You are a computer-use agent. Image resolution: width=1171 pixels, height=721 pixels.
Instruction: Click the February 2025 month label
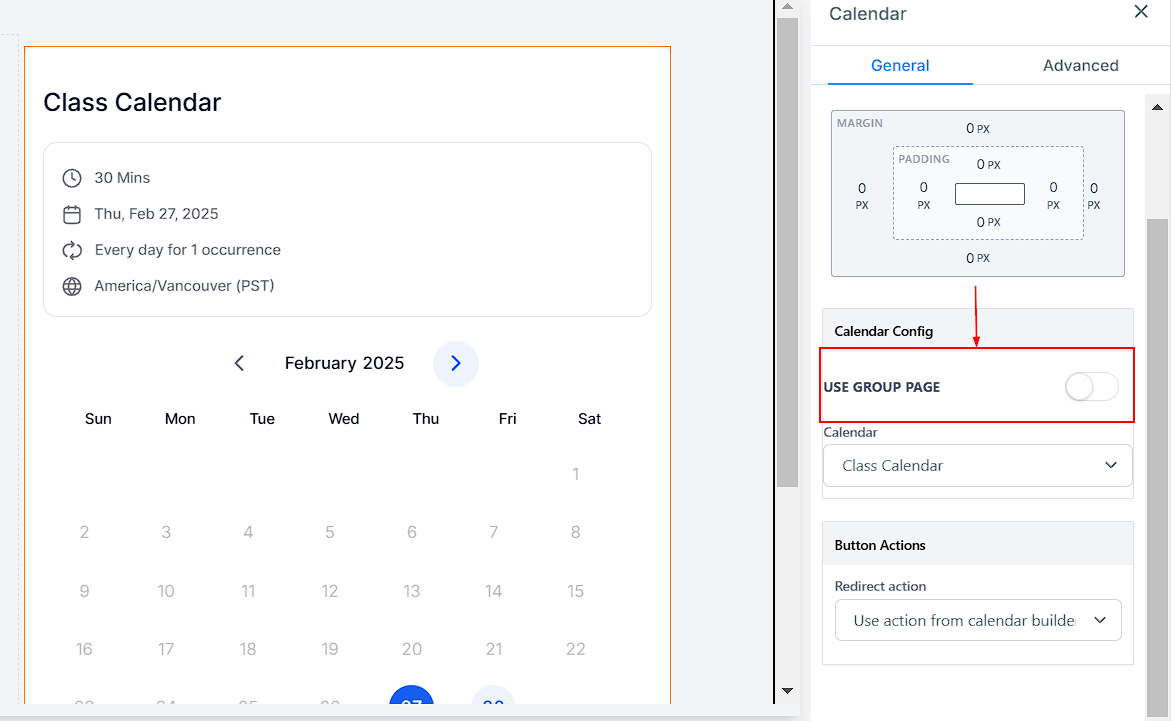[344, 363]
